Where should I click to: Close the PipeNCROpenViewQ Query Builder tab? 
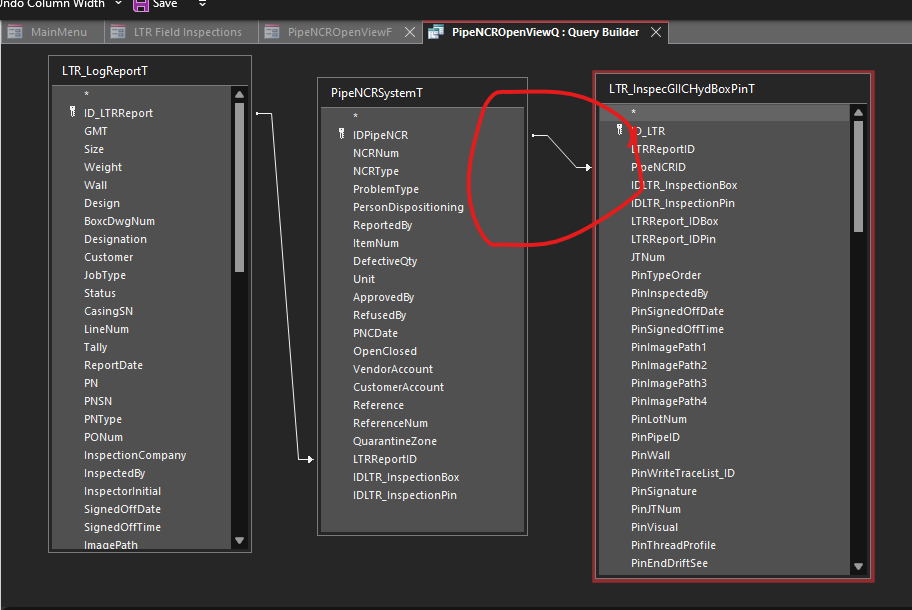(x=656, y=32)
